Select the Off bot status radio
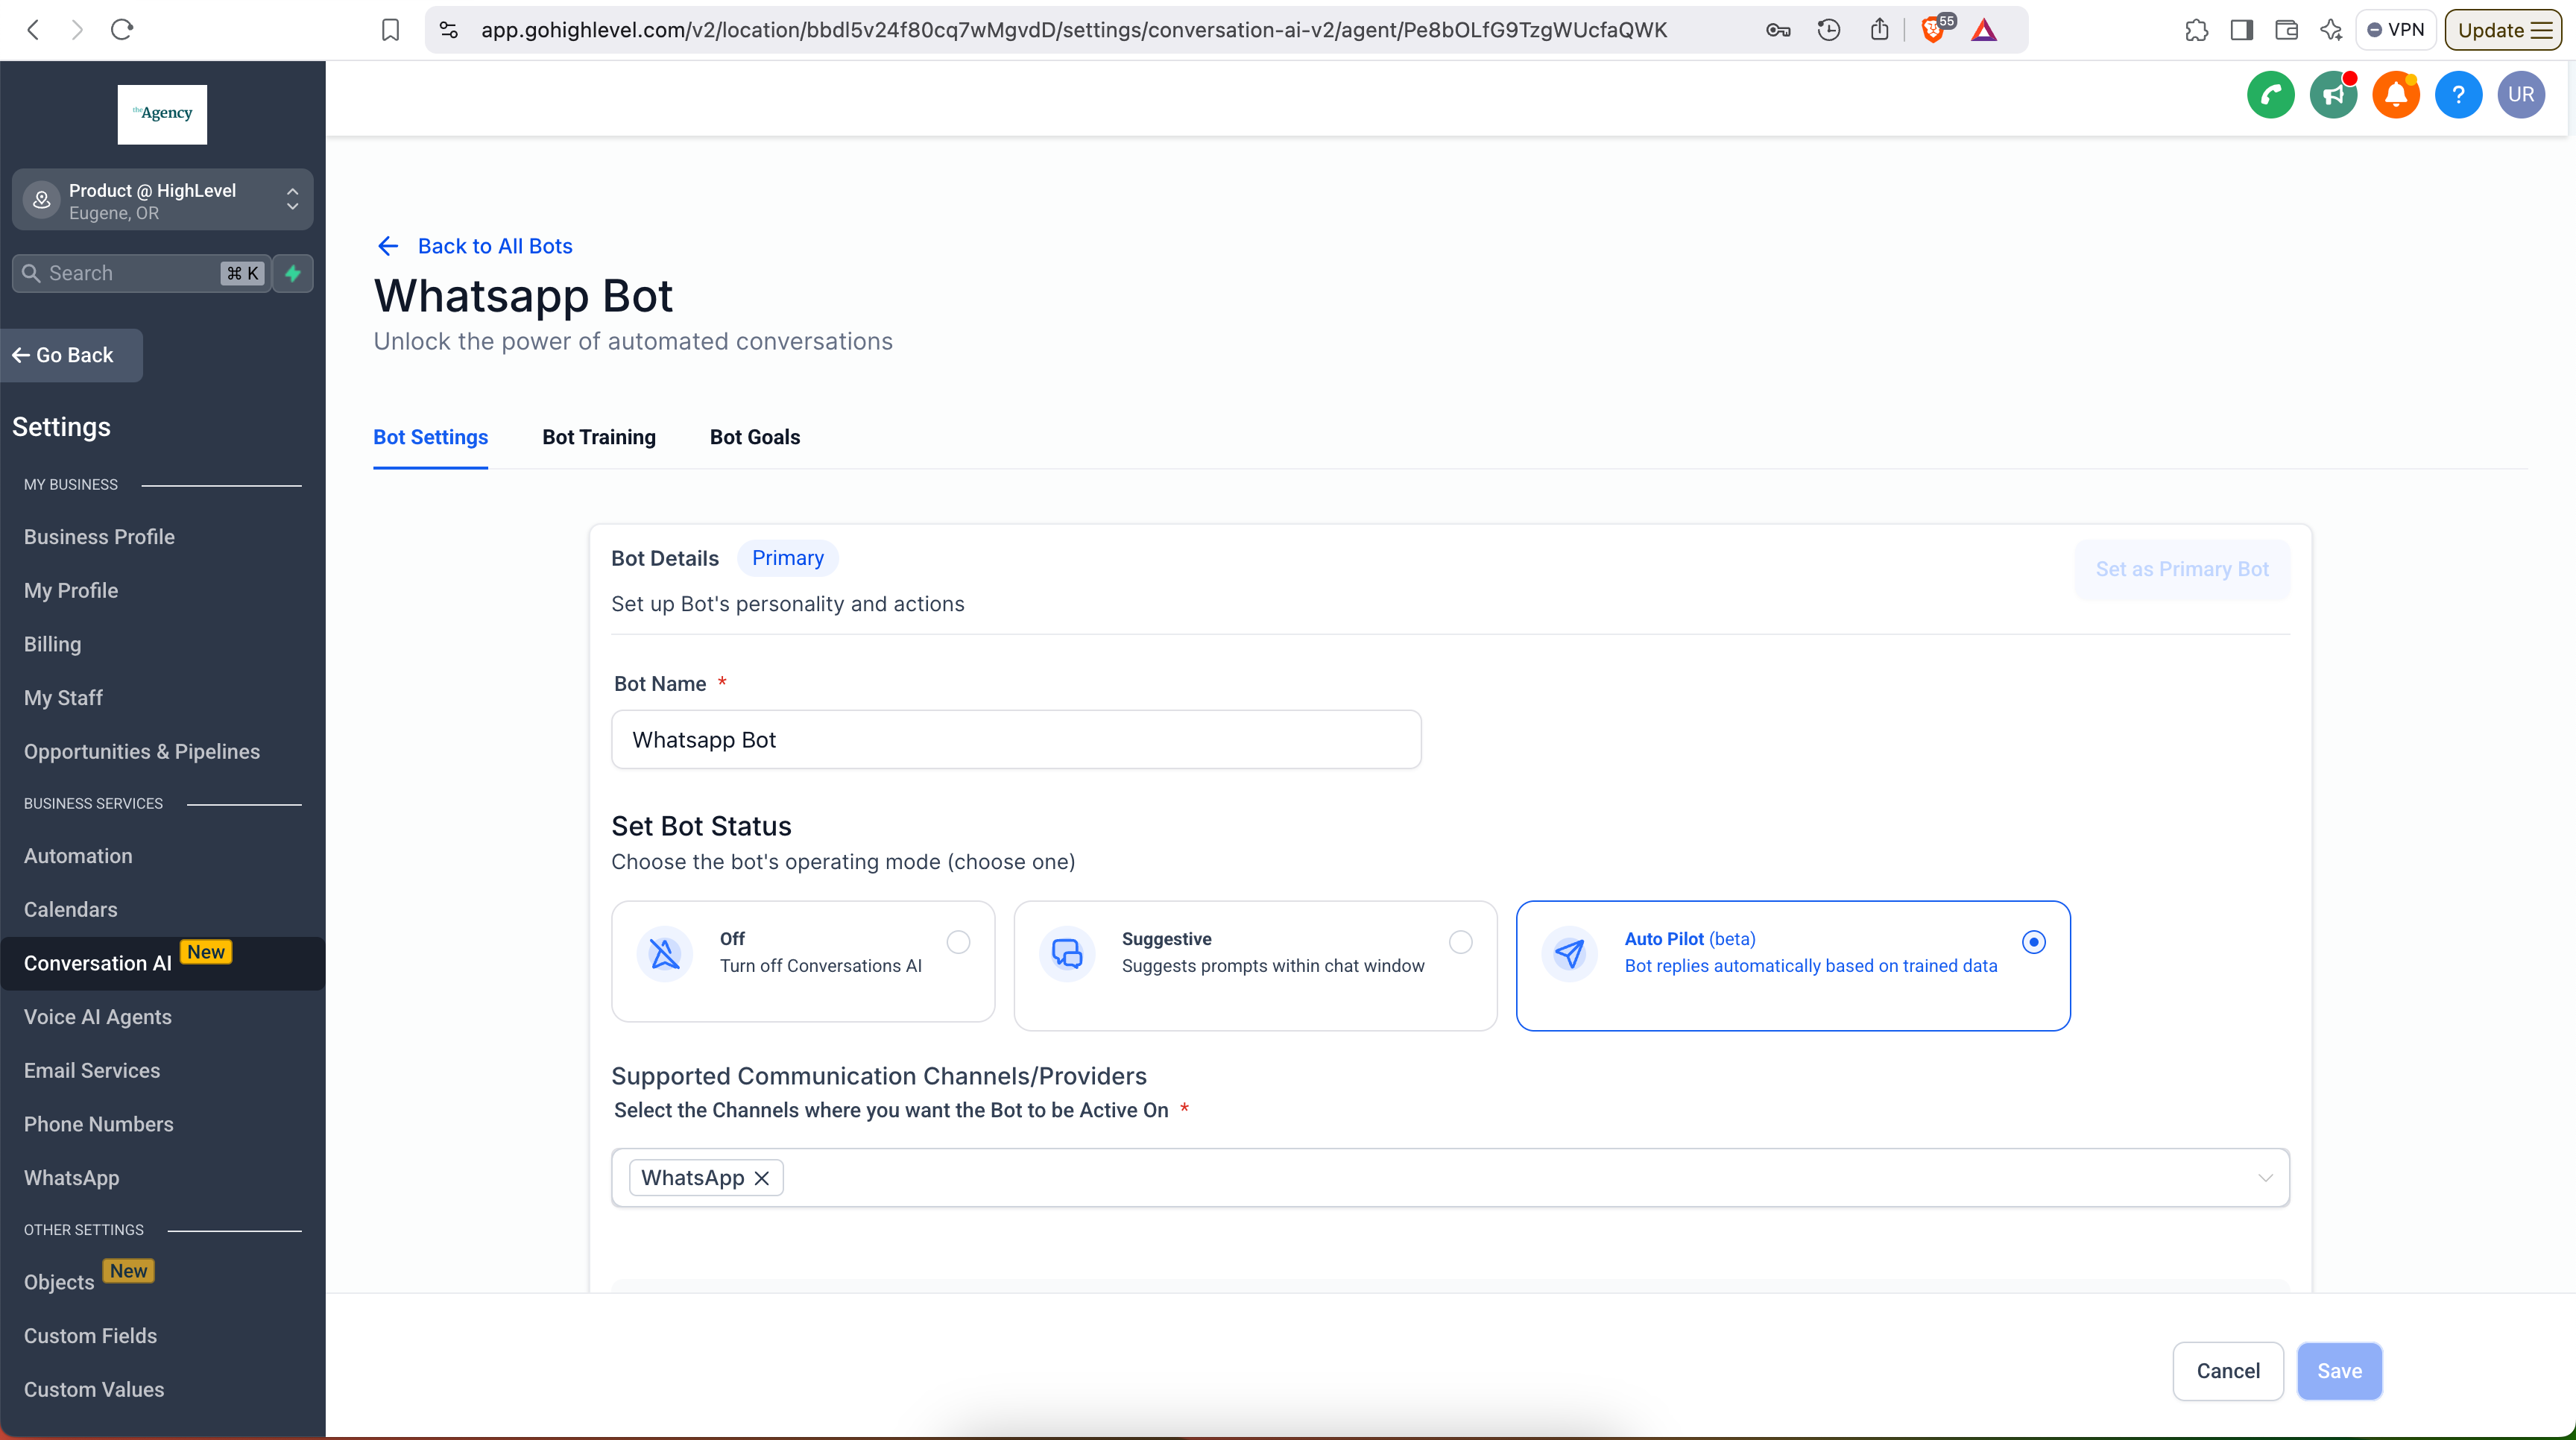 958,942
